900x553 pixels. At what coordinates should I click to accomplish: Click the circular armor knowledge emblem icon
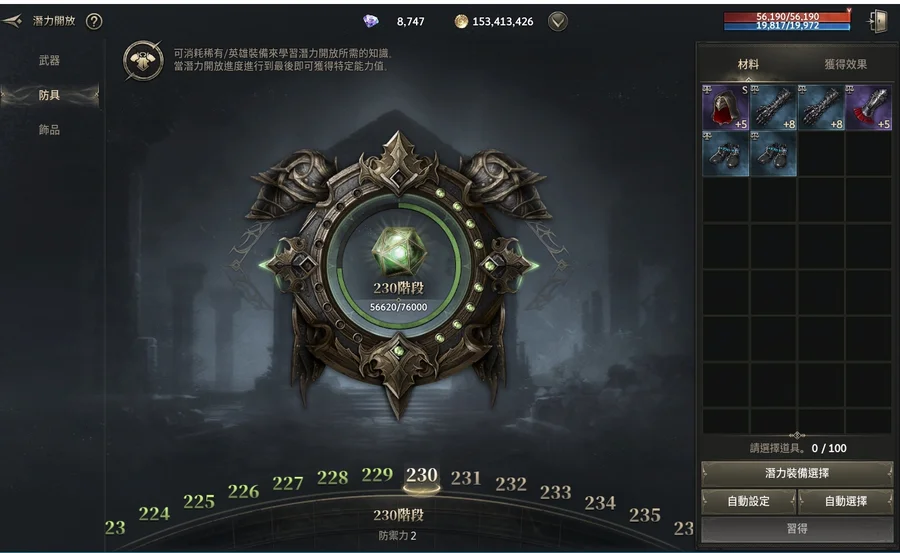coord(143,60)
